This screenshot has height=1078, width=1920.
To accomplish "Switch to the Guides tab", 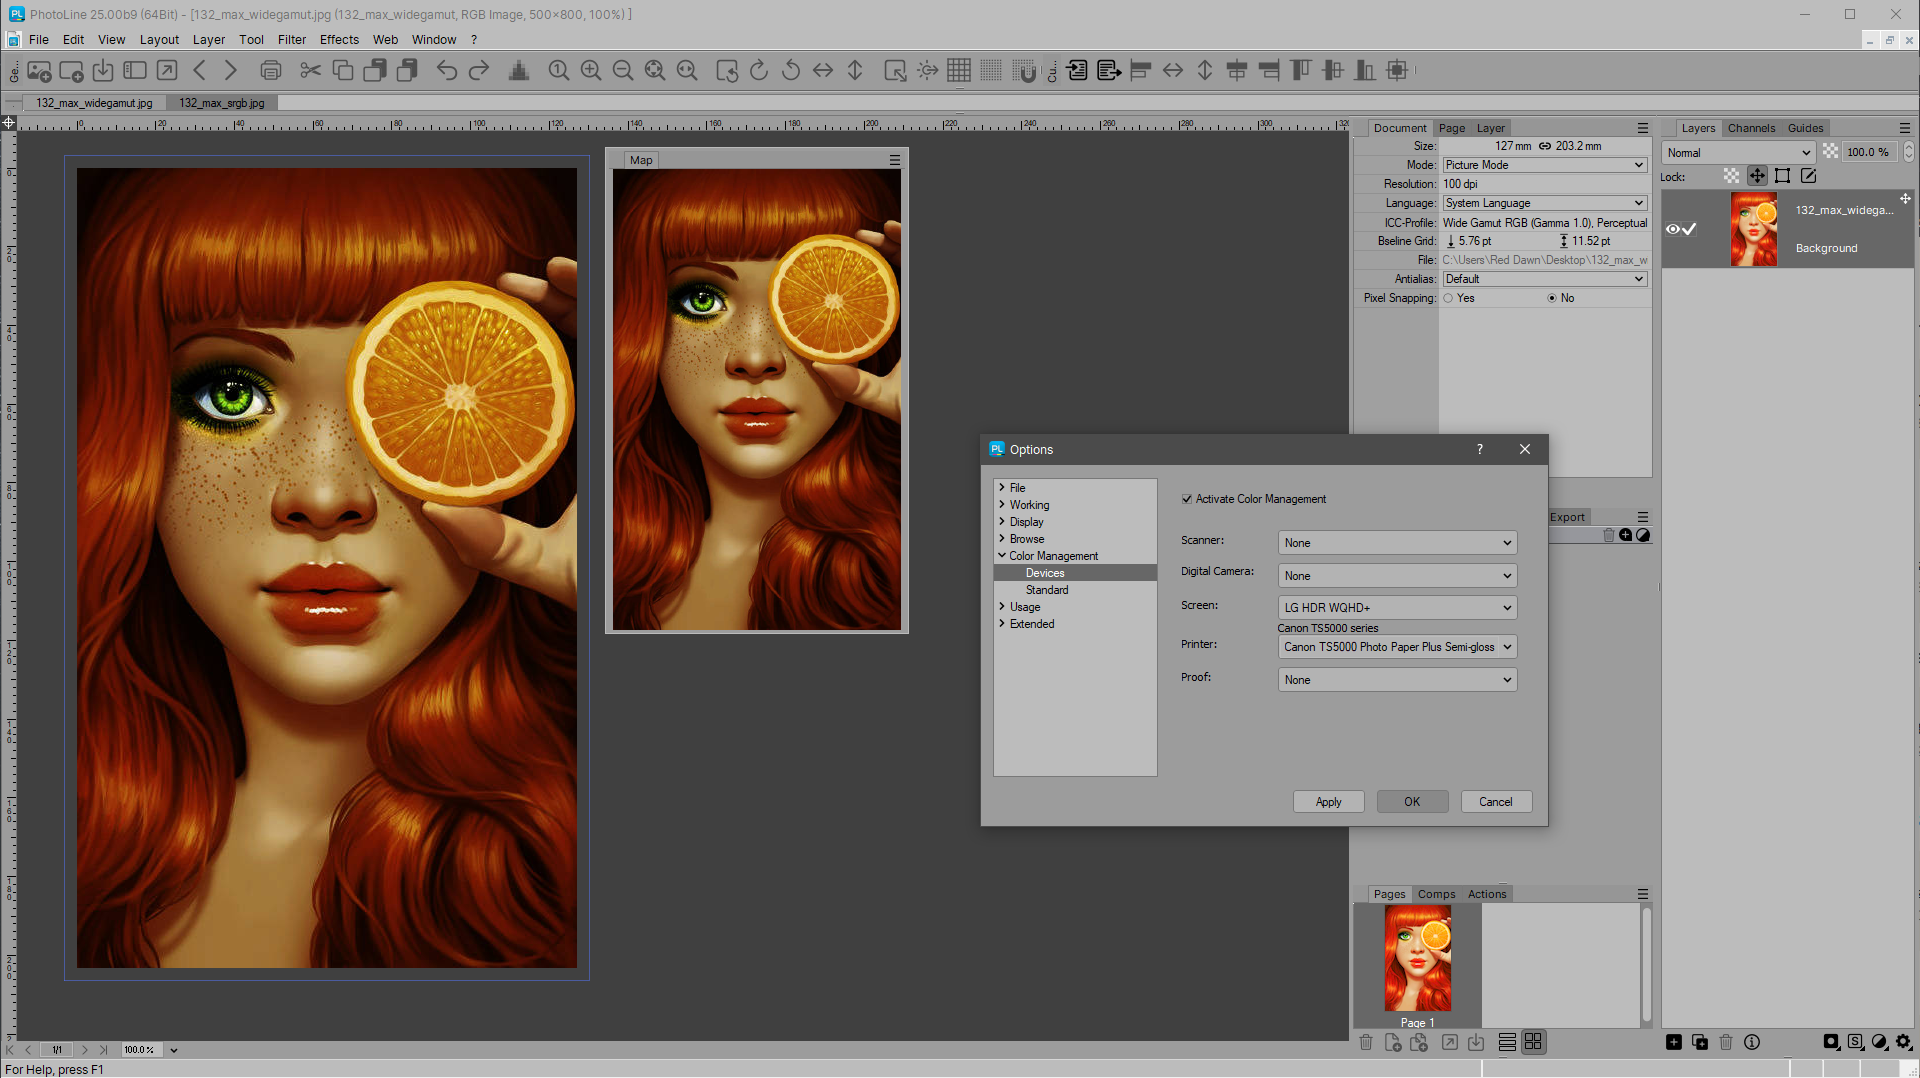I will point(1805,128).
